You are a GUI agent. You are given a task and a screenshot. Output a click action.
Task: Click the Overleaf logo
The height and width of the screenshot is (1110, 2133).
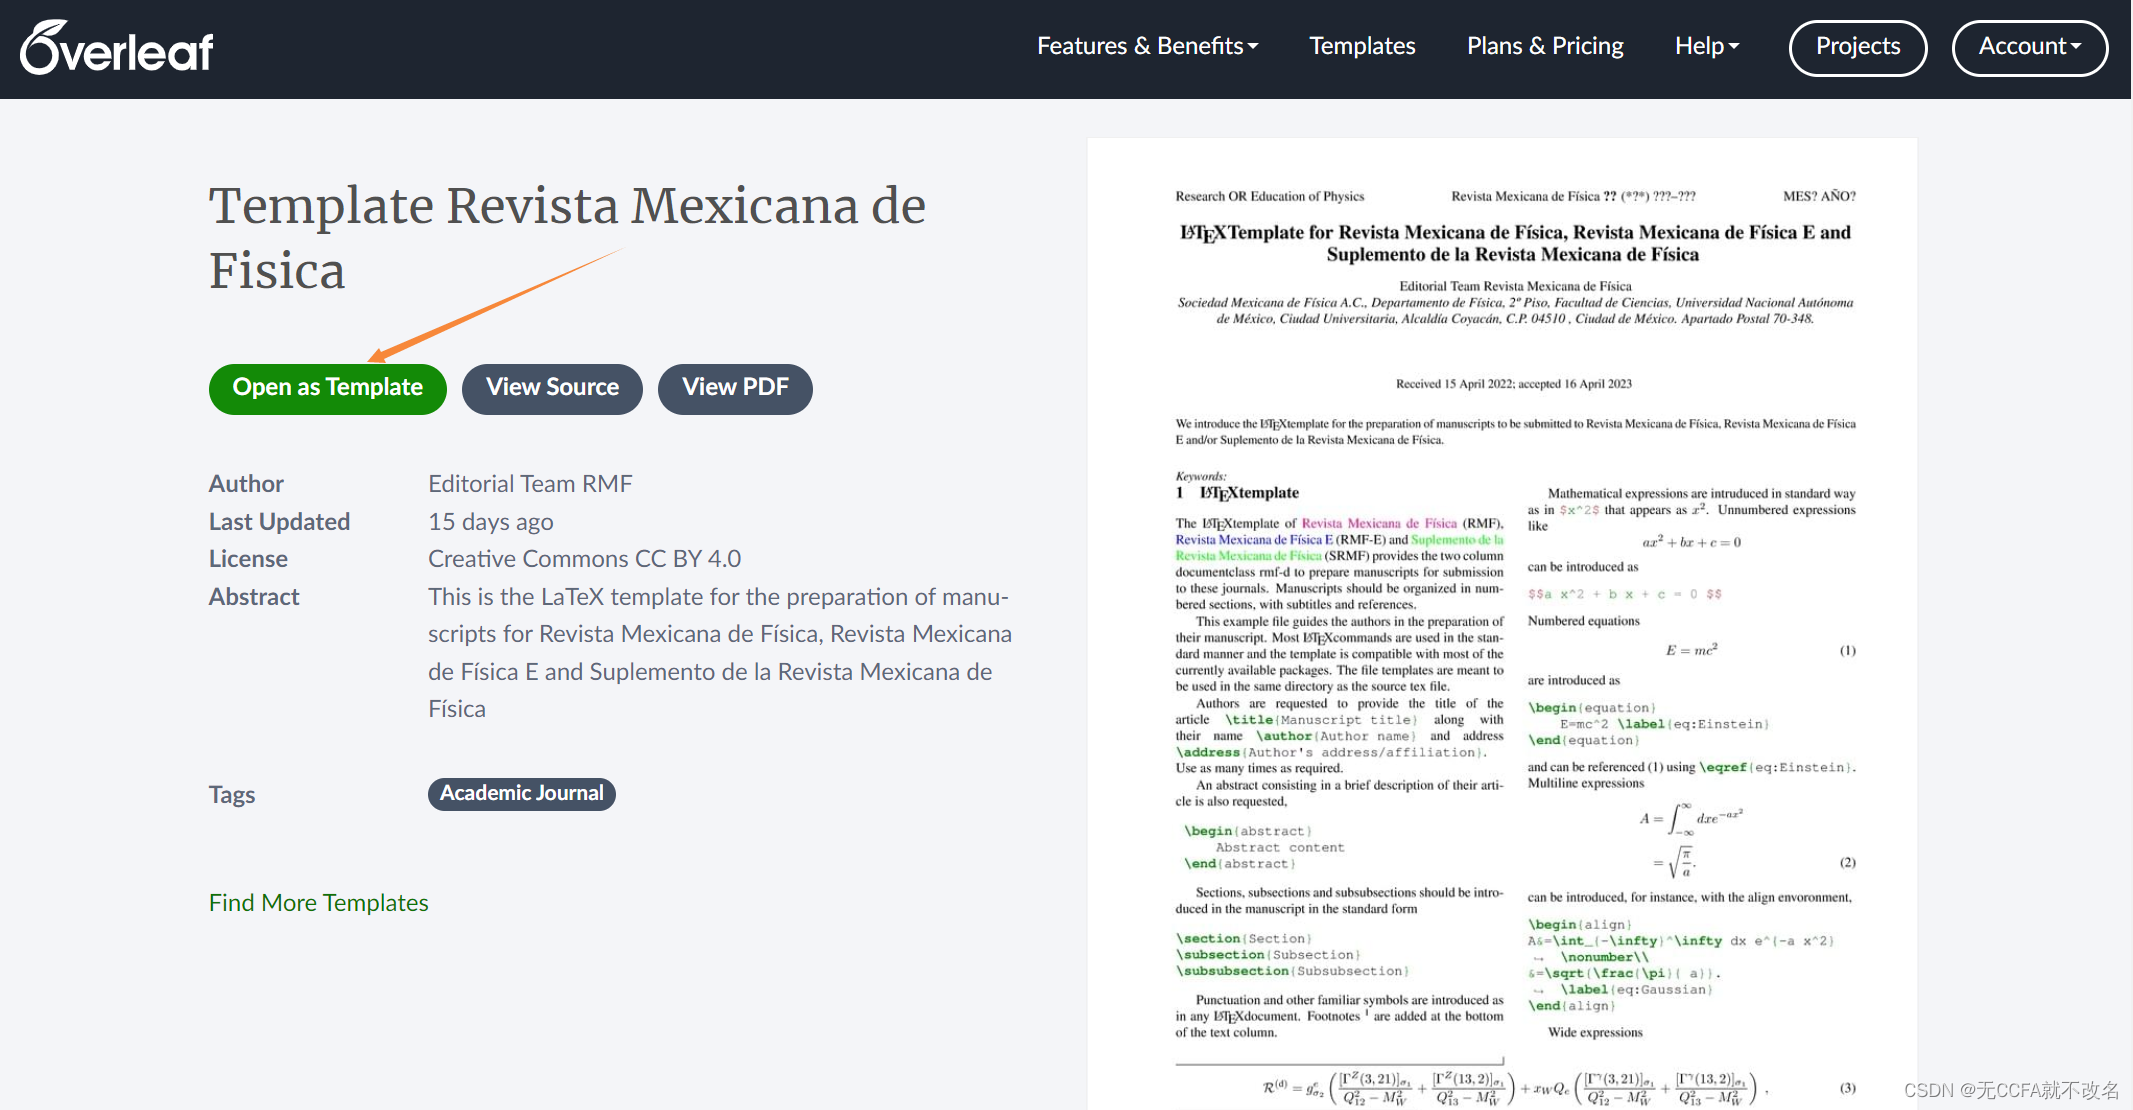[x=117, y=48]
